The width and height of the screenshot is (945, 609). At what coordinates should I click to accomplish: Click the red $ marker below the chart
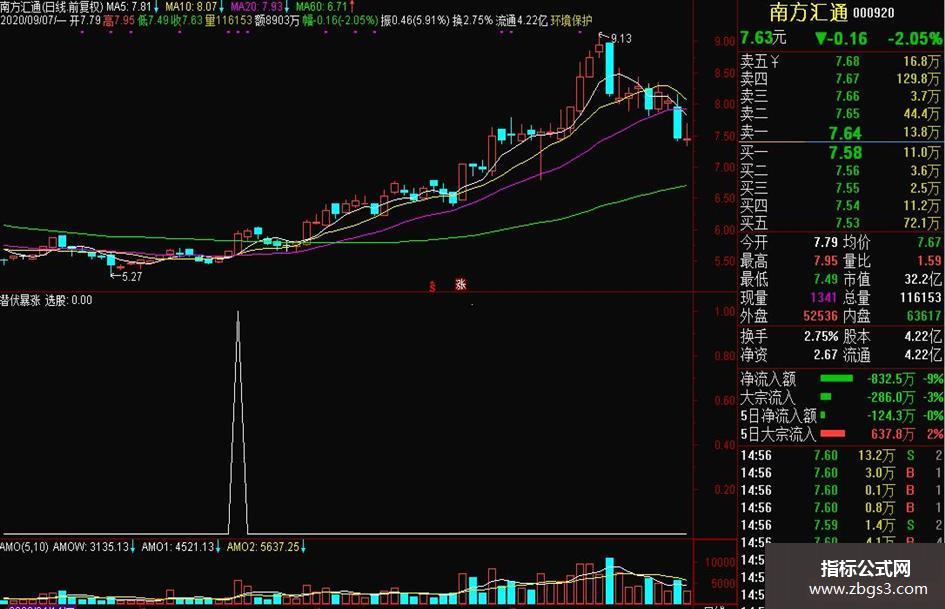click(432, 286)
